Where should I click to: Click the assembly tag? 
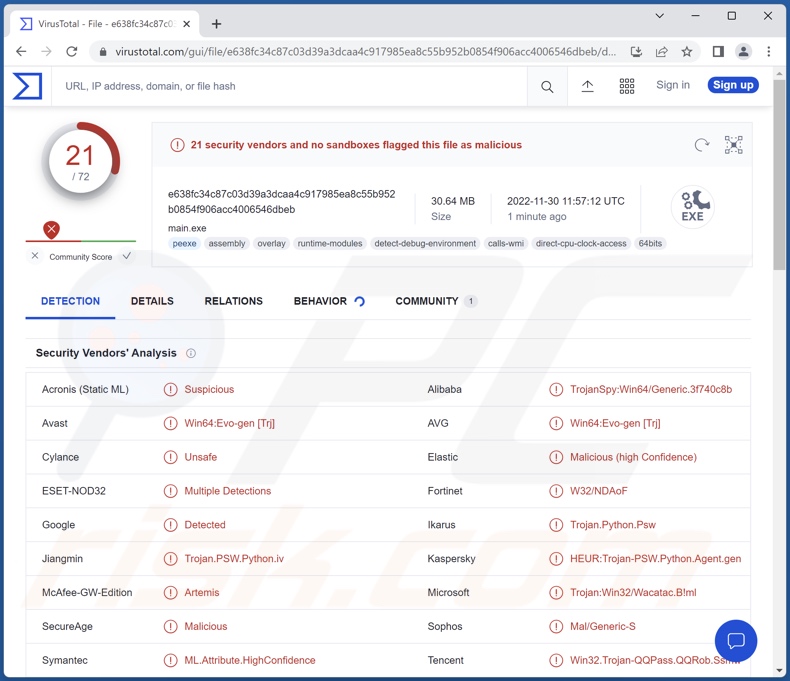[227, 243]
